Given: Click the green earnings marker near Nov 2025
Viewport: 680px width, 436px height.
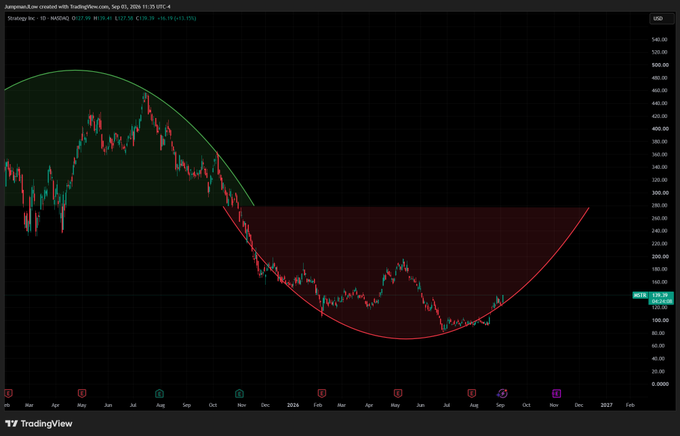Looking at the screenshot, I should pyautogui.click(x=239, y=393).
